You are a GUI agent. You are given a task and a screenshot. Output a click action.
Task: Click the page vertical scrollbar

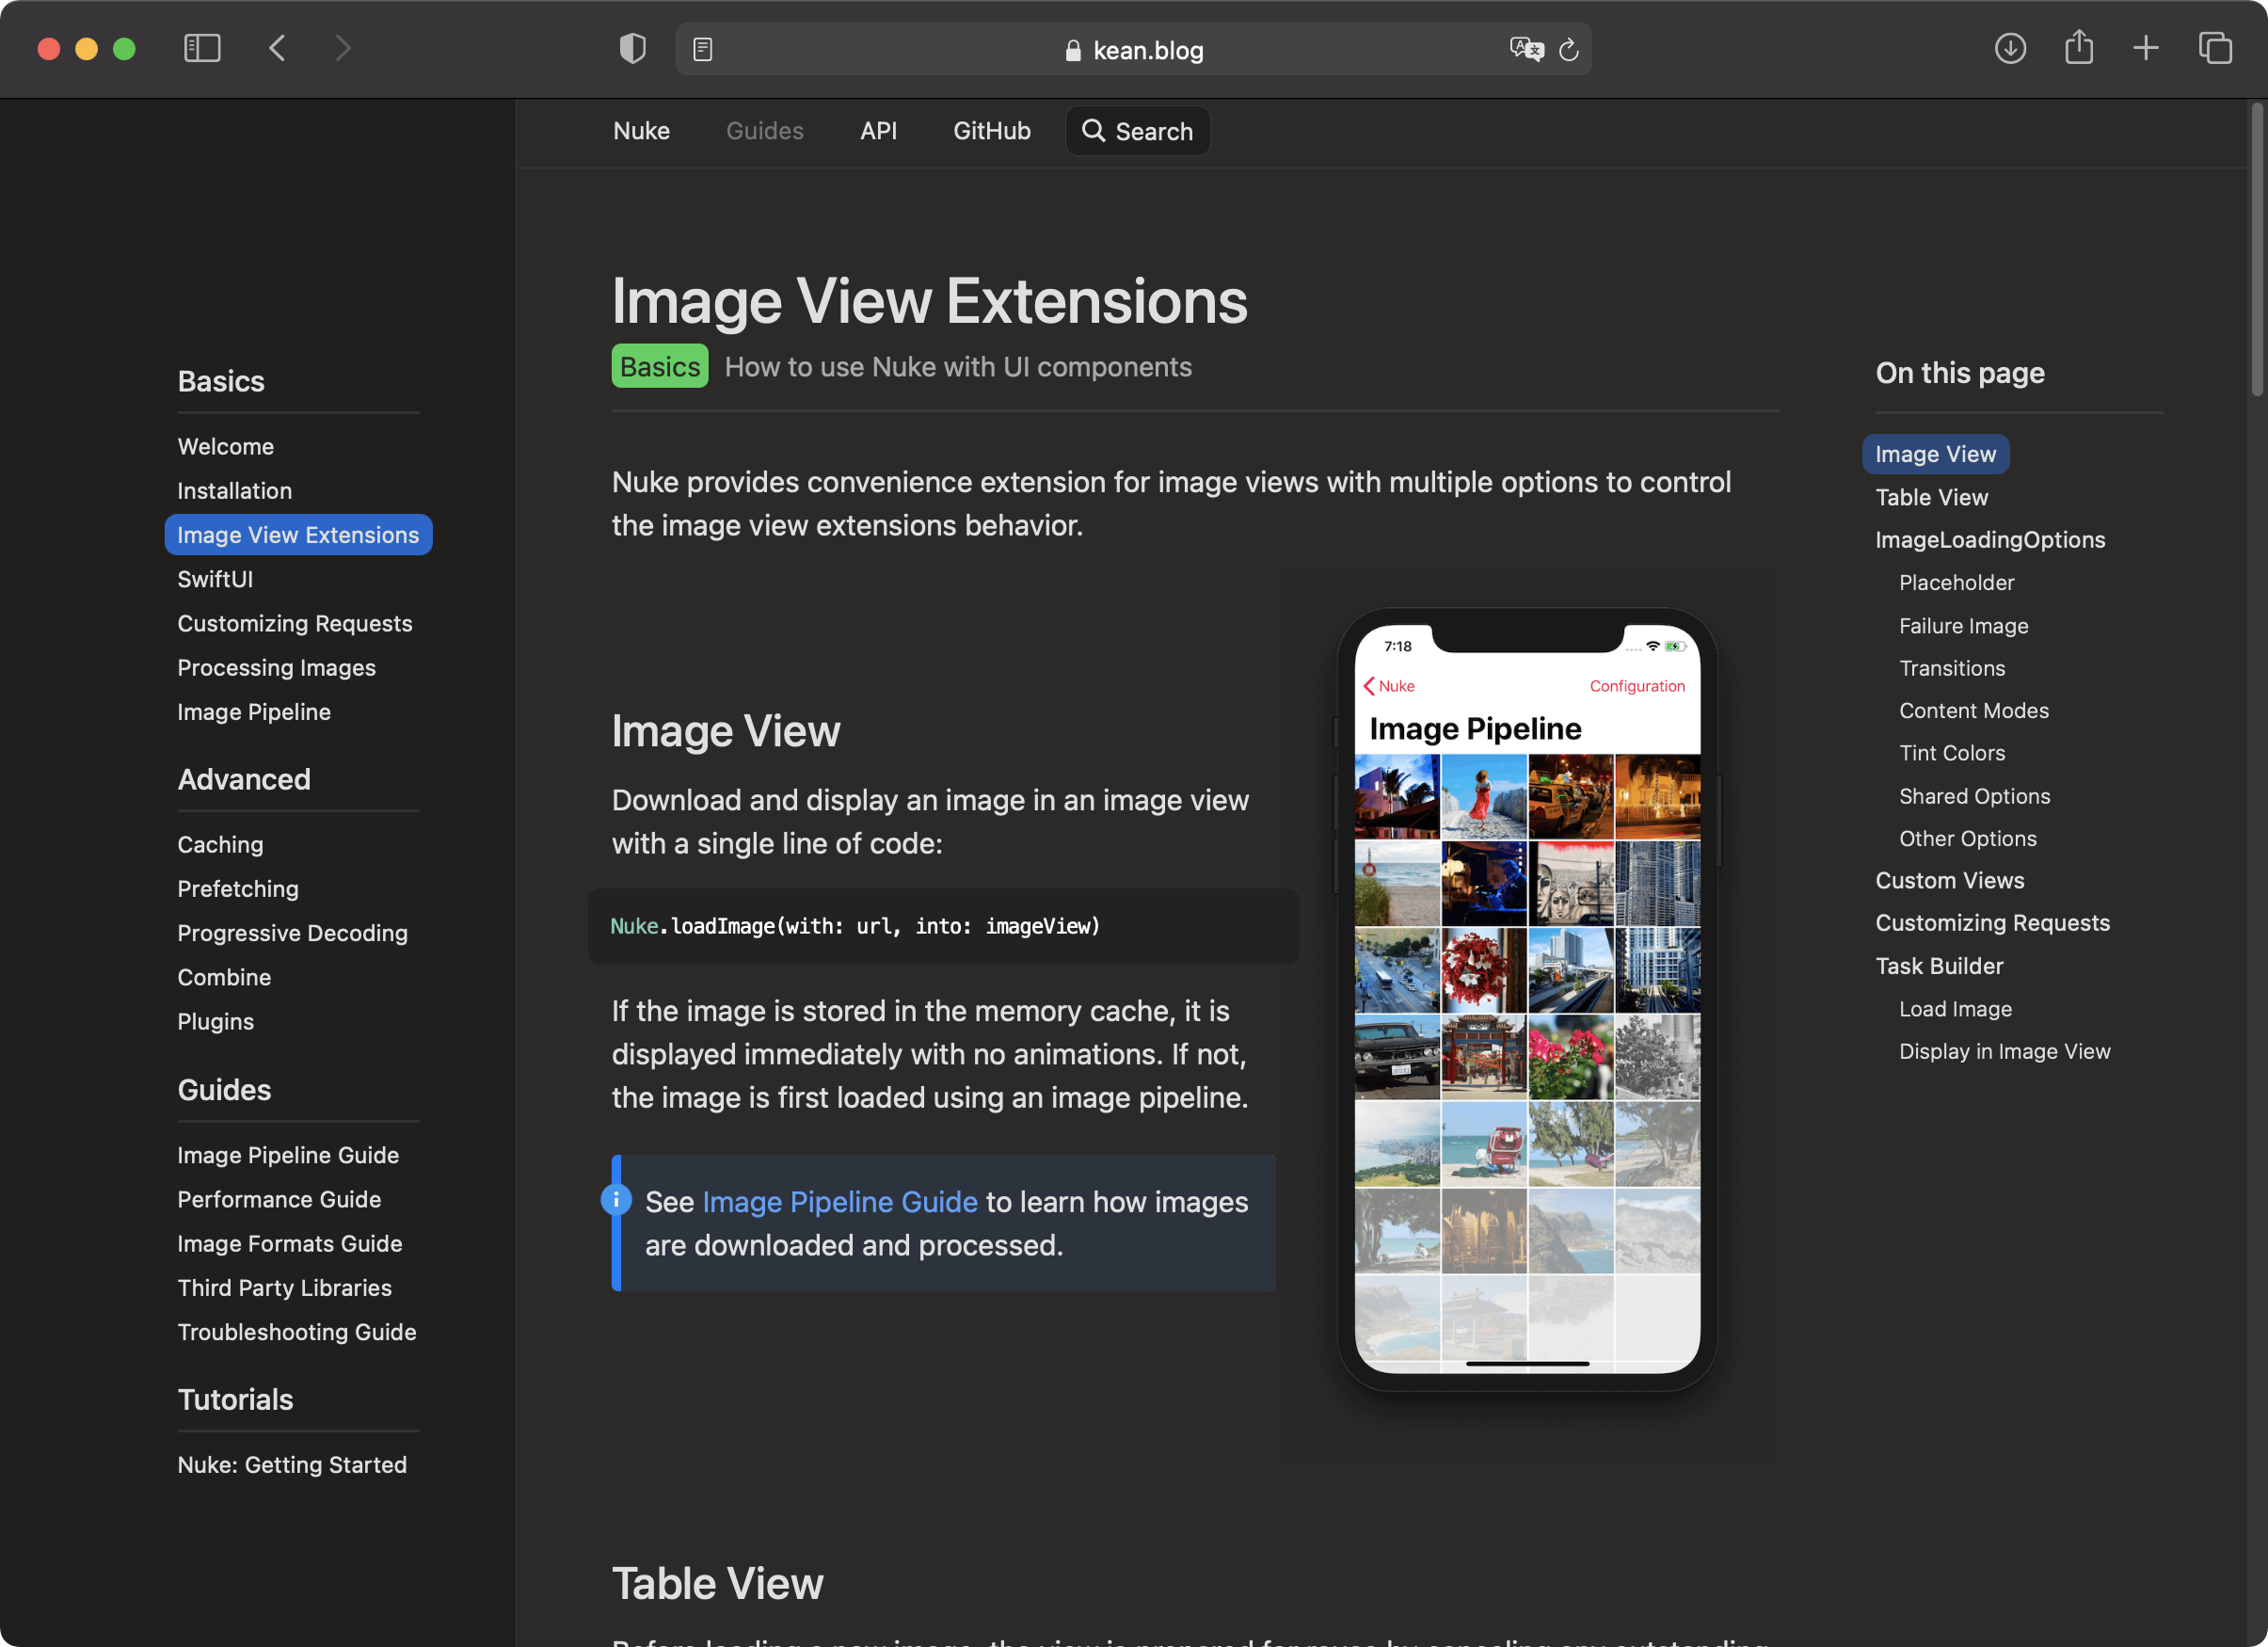(2256, 250)
